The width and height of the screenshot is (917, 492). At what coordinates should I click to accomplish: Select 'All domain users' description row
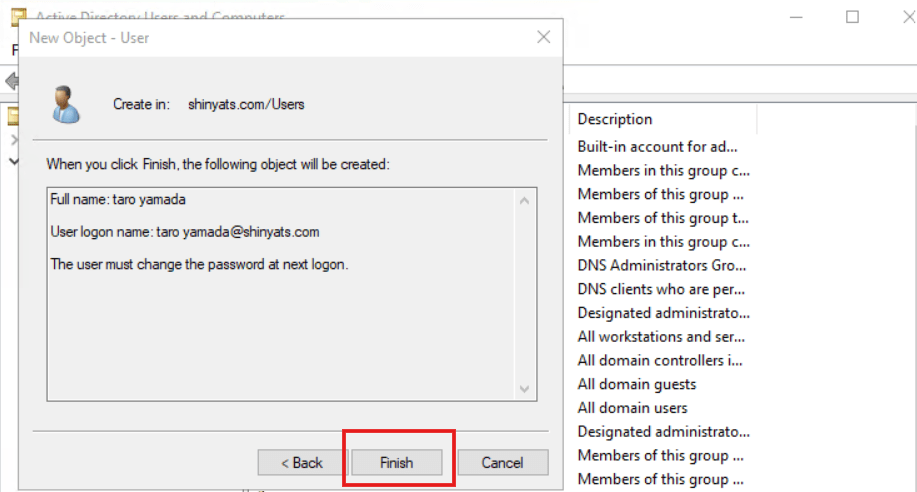click(632, 408)
